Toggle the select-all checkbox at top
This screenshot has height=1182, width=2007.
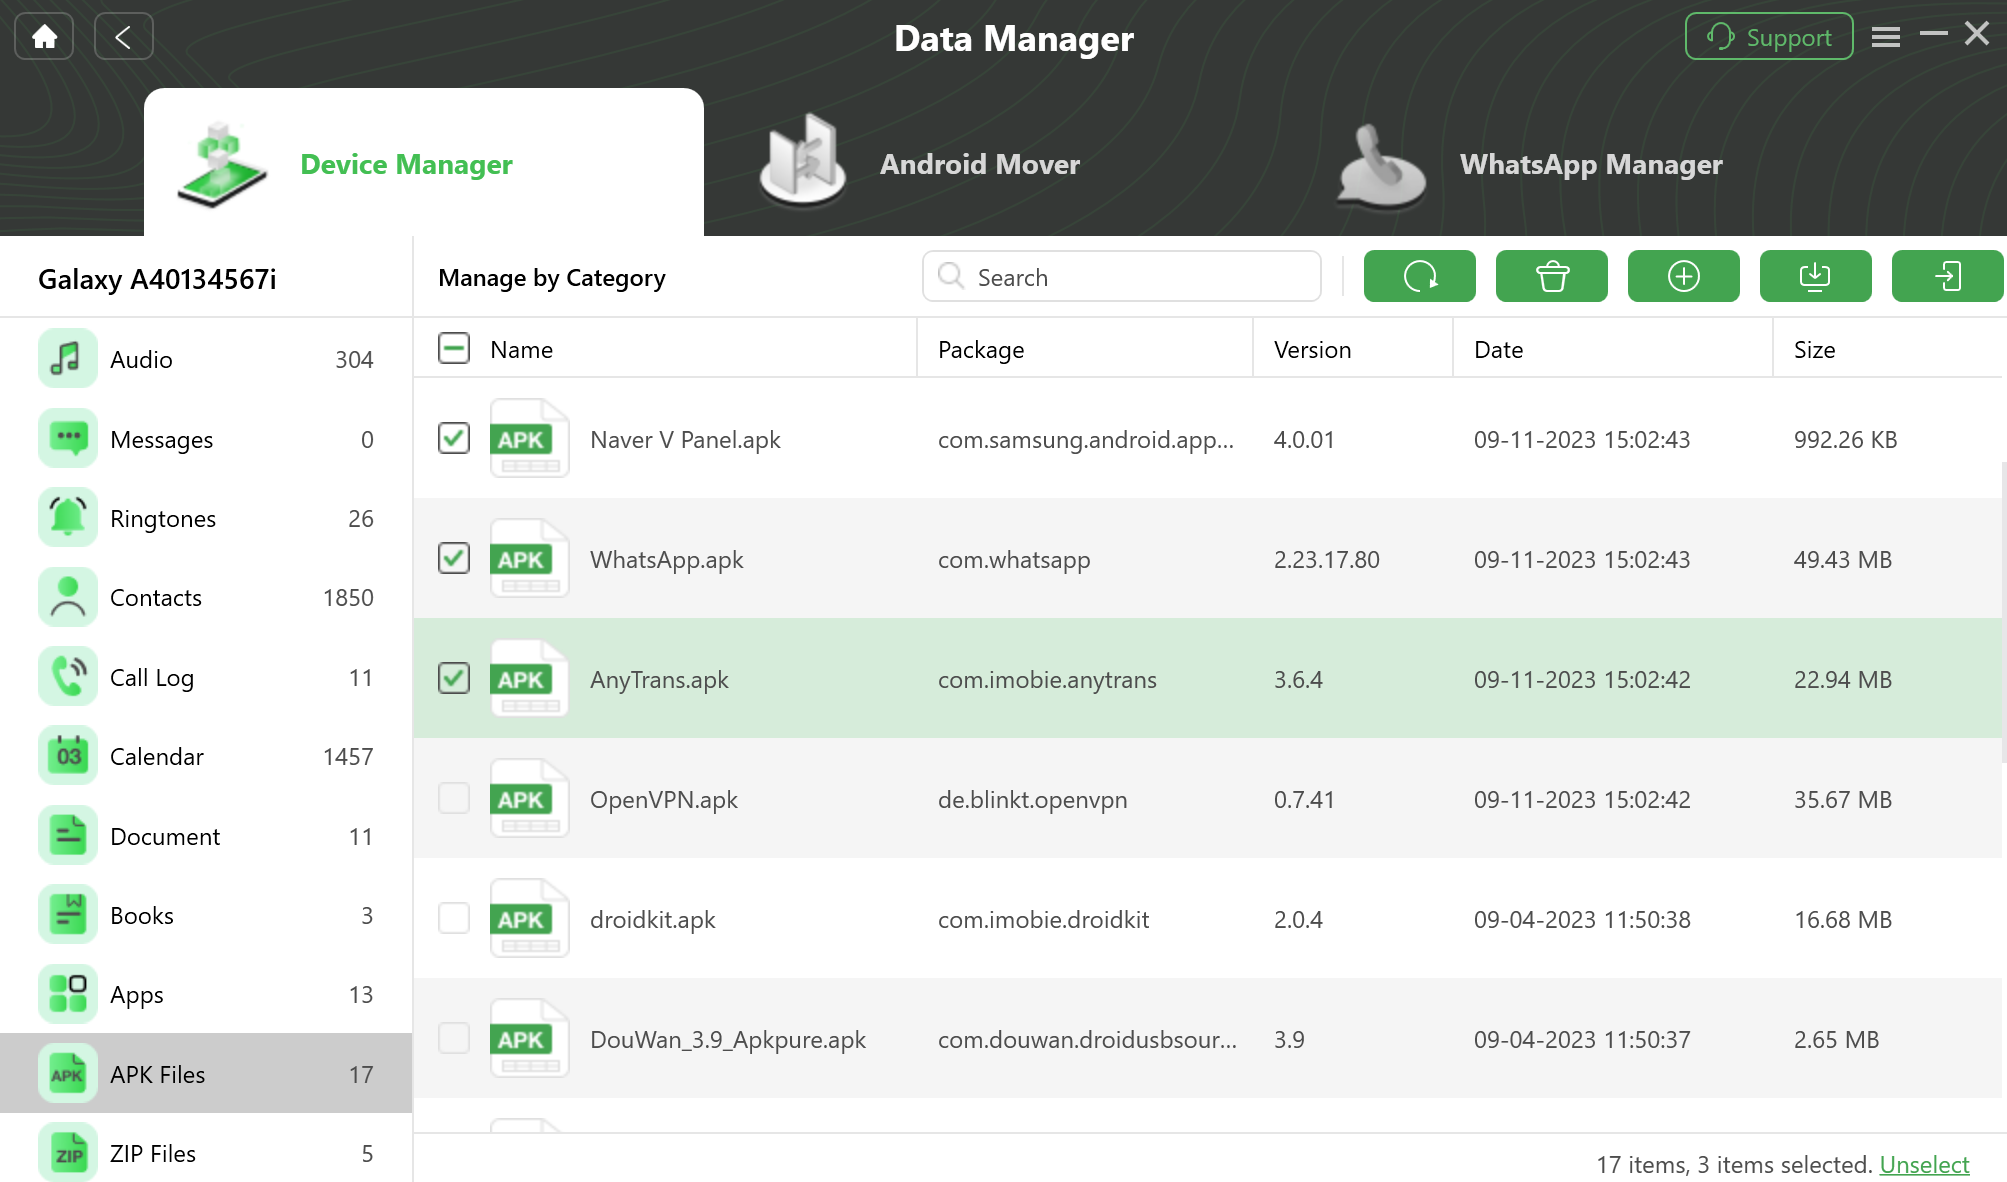451,348
